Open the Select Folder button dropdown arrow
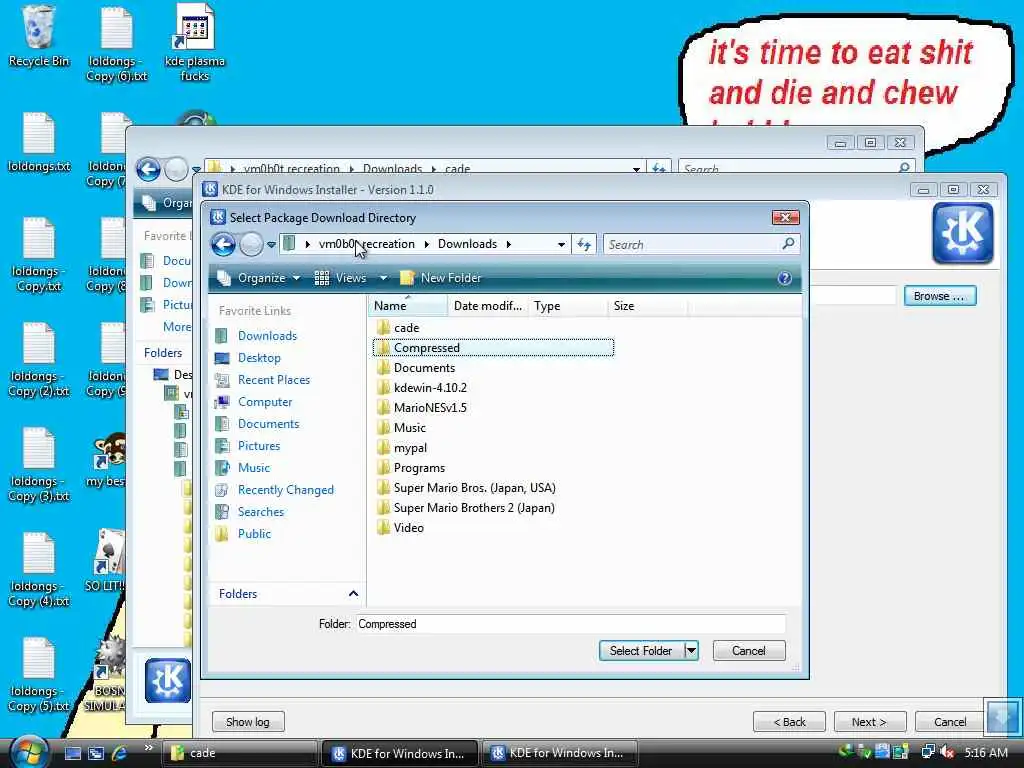Image resolution: width=1024 pixels, height=768 pixels. click(x=691, y=651)
